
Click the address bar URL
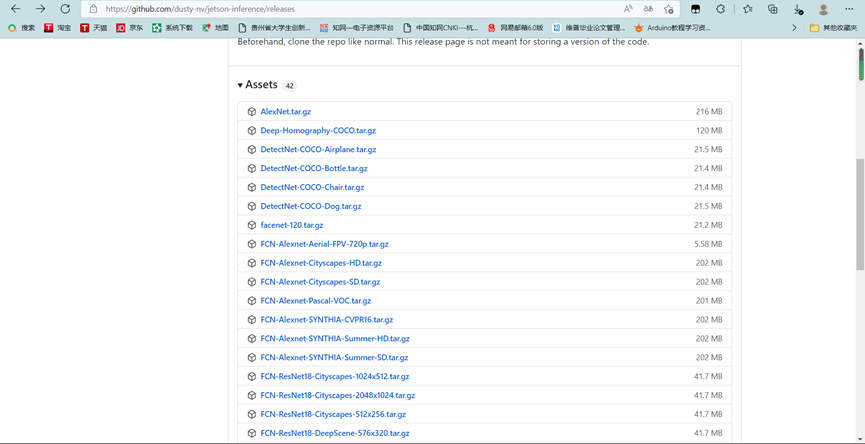point(200,9)
